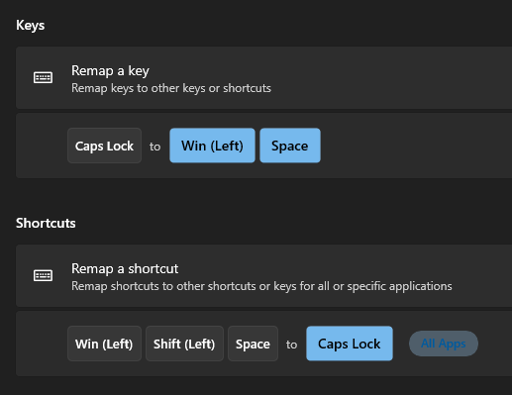Select the gray Win (Left) shortcut key
Image resolution: width=512 pixels, height=395 pixels.
tap(104, 344)
